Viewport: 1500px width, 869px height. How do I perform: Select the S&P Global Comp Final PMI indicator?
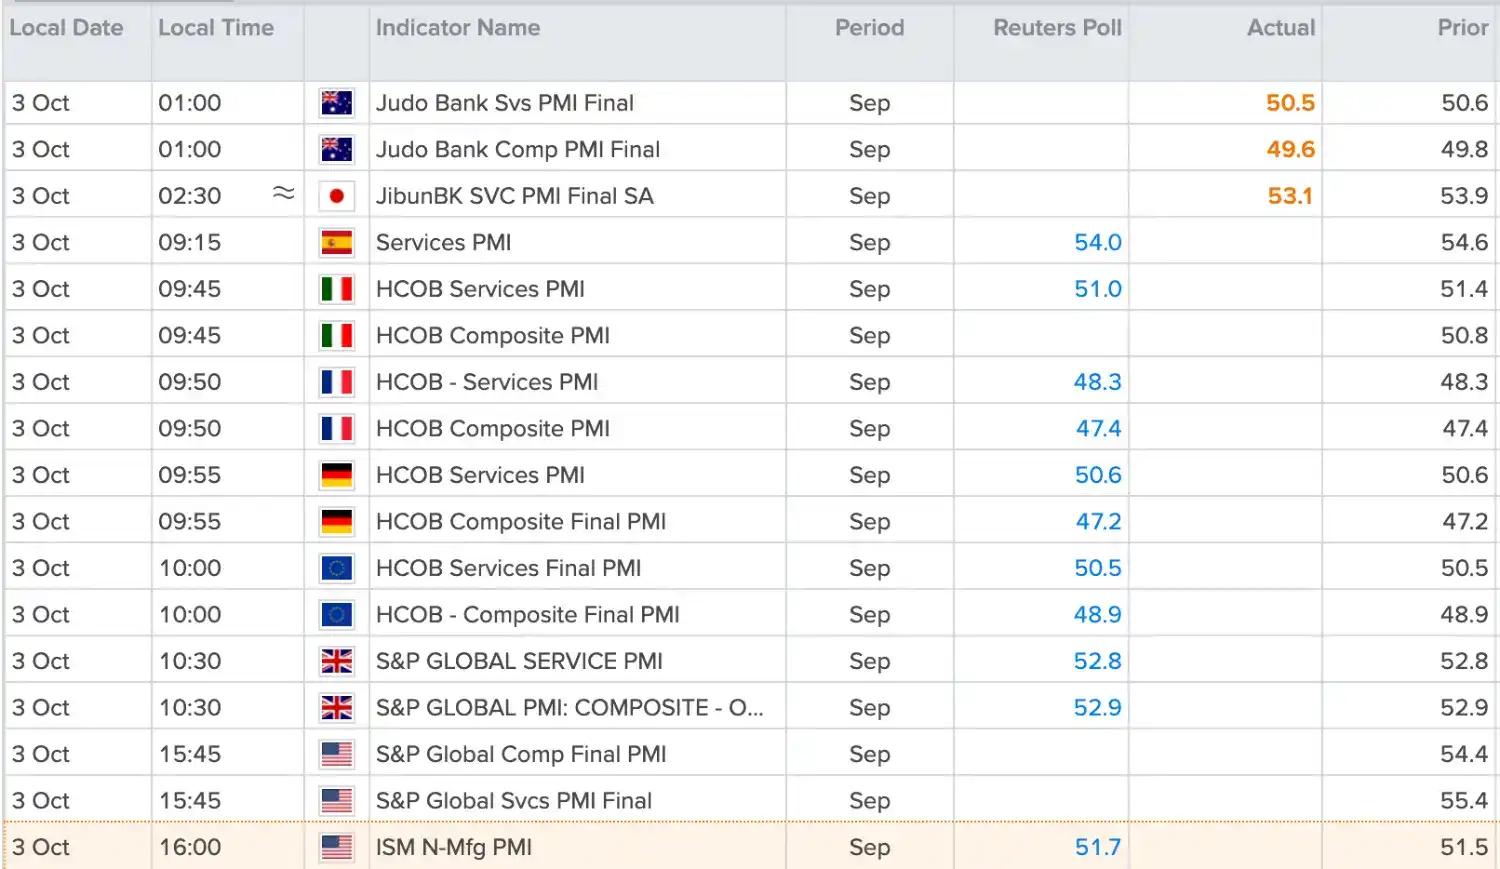pyautogui.click(x=521, y=754)
